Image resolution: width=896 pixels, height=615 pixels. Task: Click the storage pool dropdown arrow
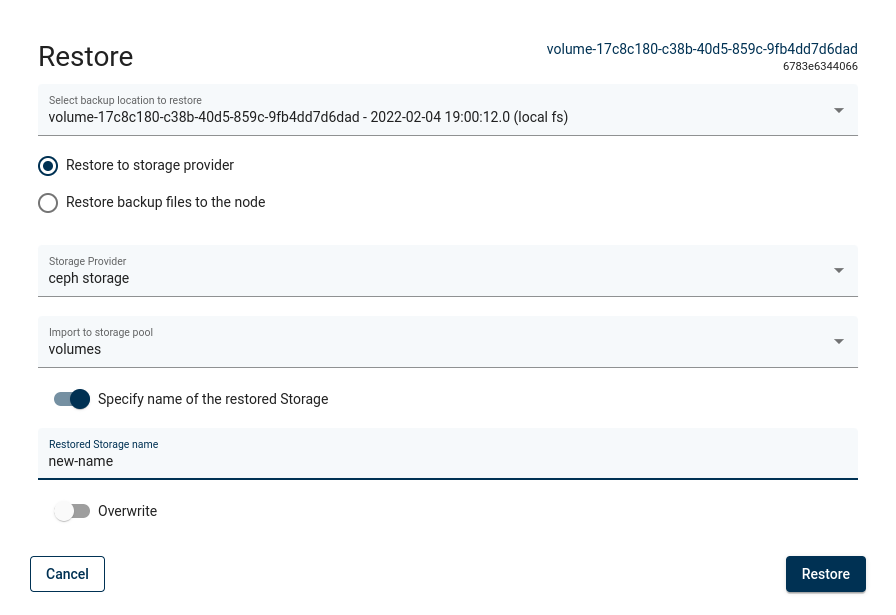pos(838,341)
